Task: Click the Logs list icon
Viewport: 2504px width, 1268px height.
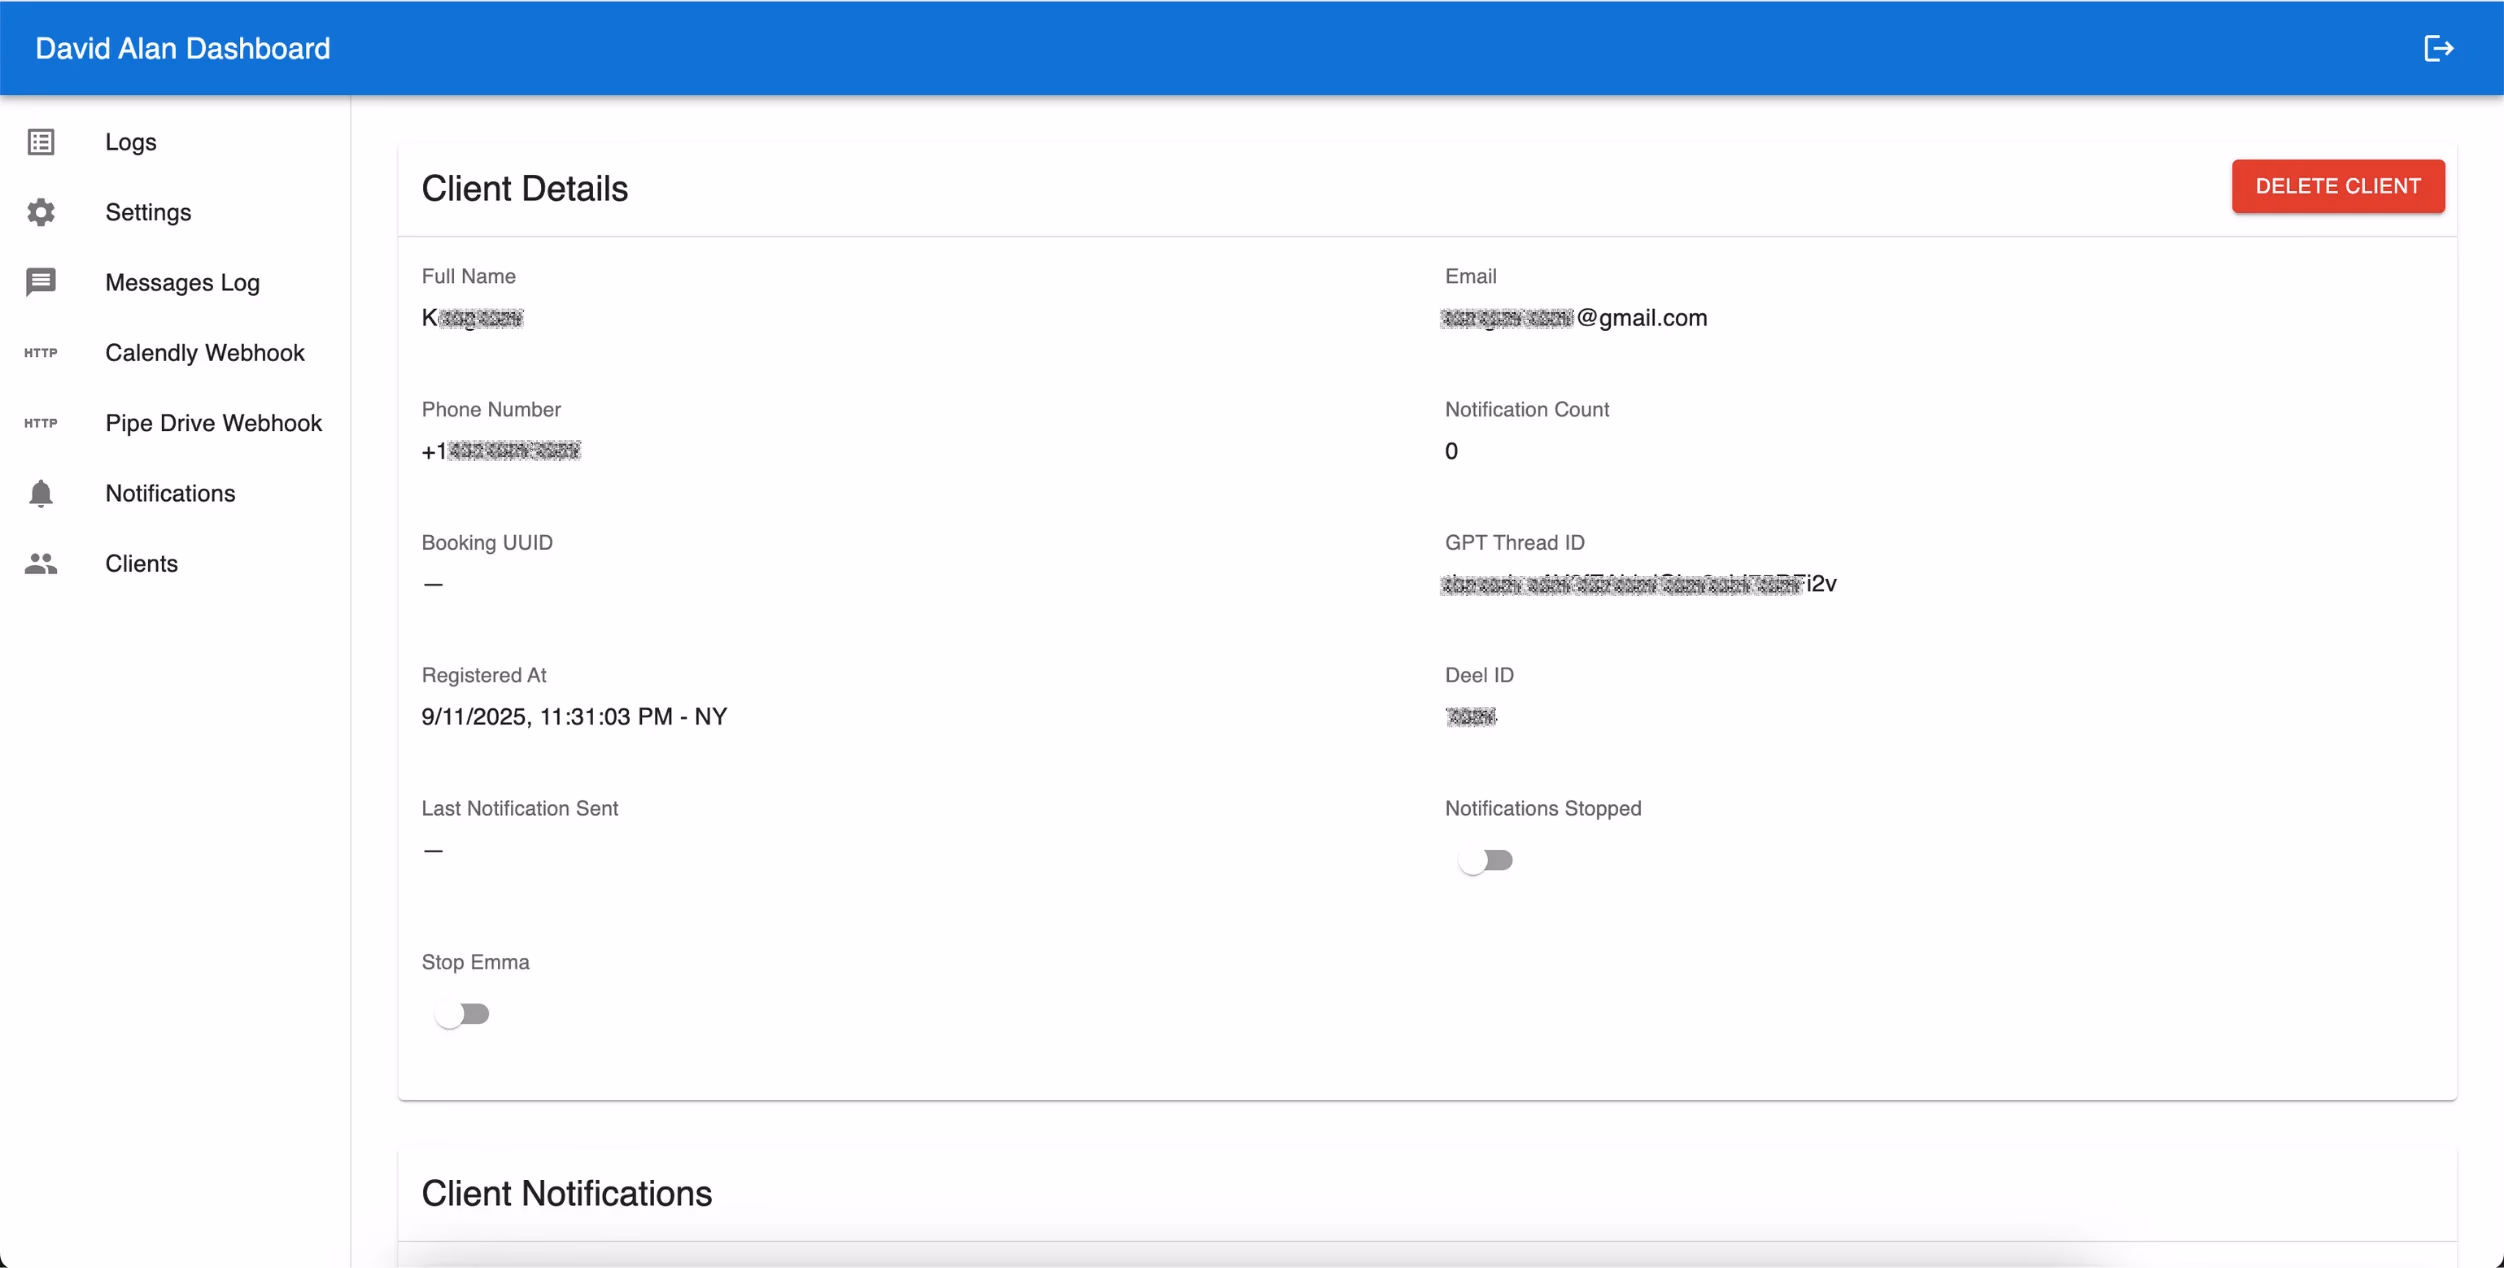Action: (x=41, y=142)
